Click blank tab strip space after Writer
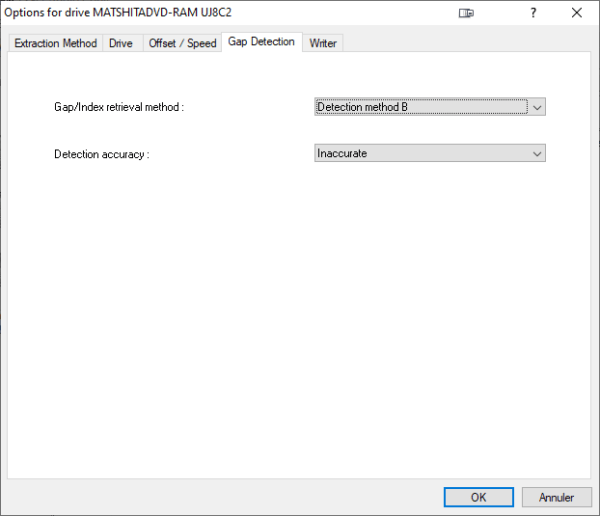Viewport: 600px width, 516px height. click(467, 43)
